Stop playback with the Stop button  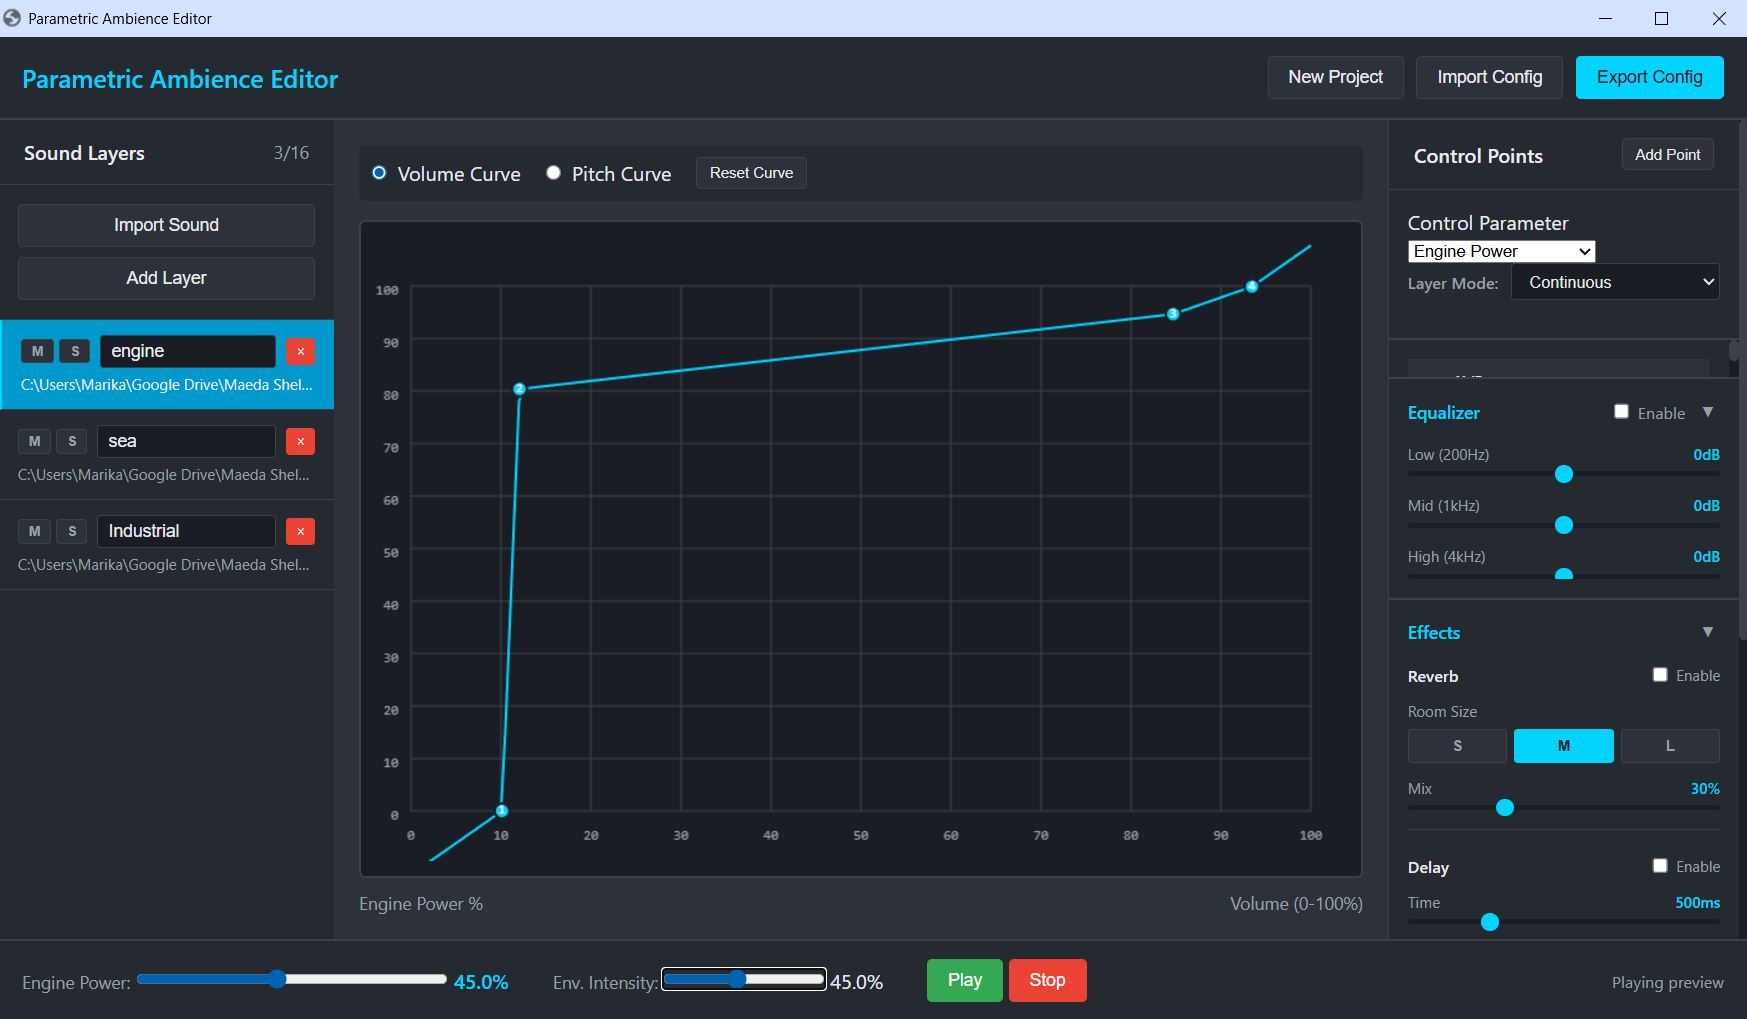[x=1047, y=980]
